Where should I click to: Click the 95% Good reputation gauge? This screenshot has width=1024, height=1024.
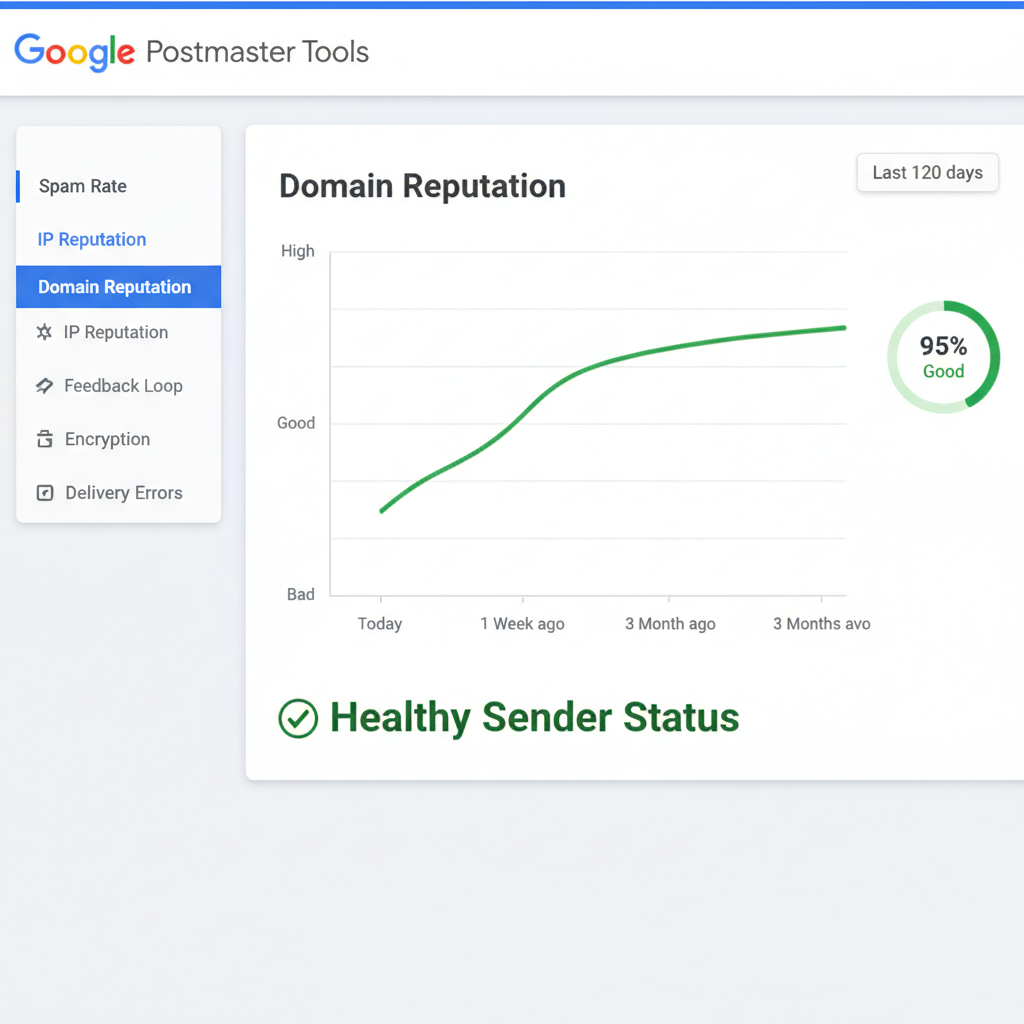(943, 355)
